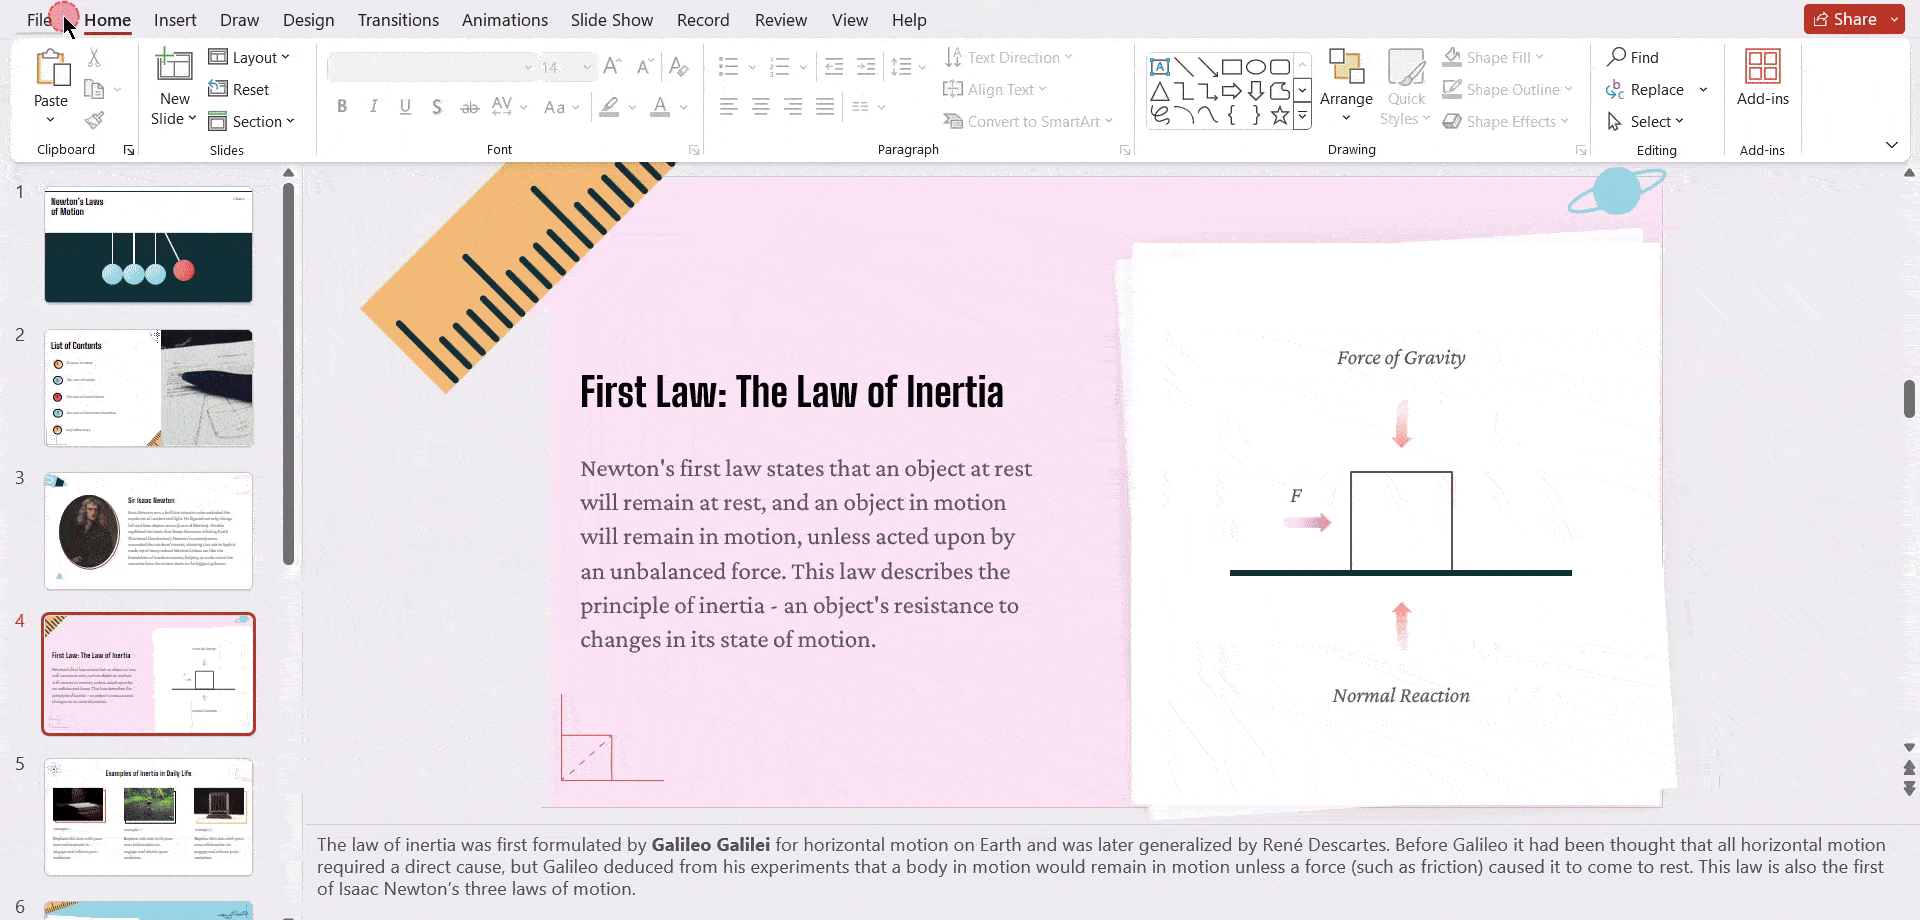Click the Center alignment icon
Screen dimensions: 1920x920
coord(760,106)
